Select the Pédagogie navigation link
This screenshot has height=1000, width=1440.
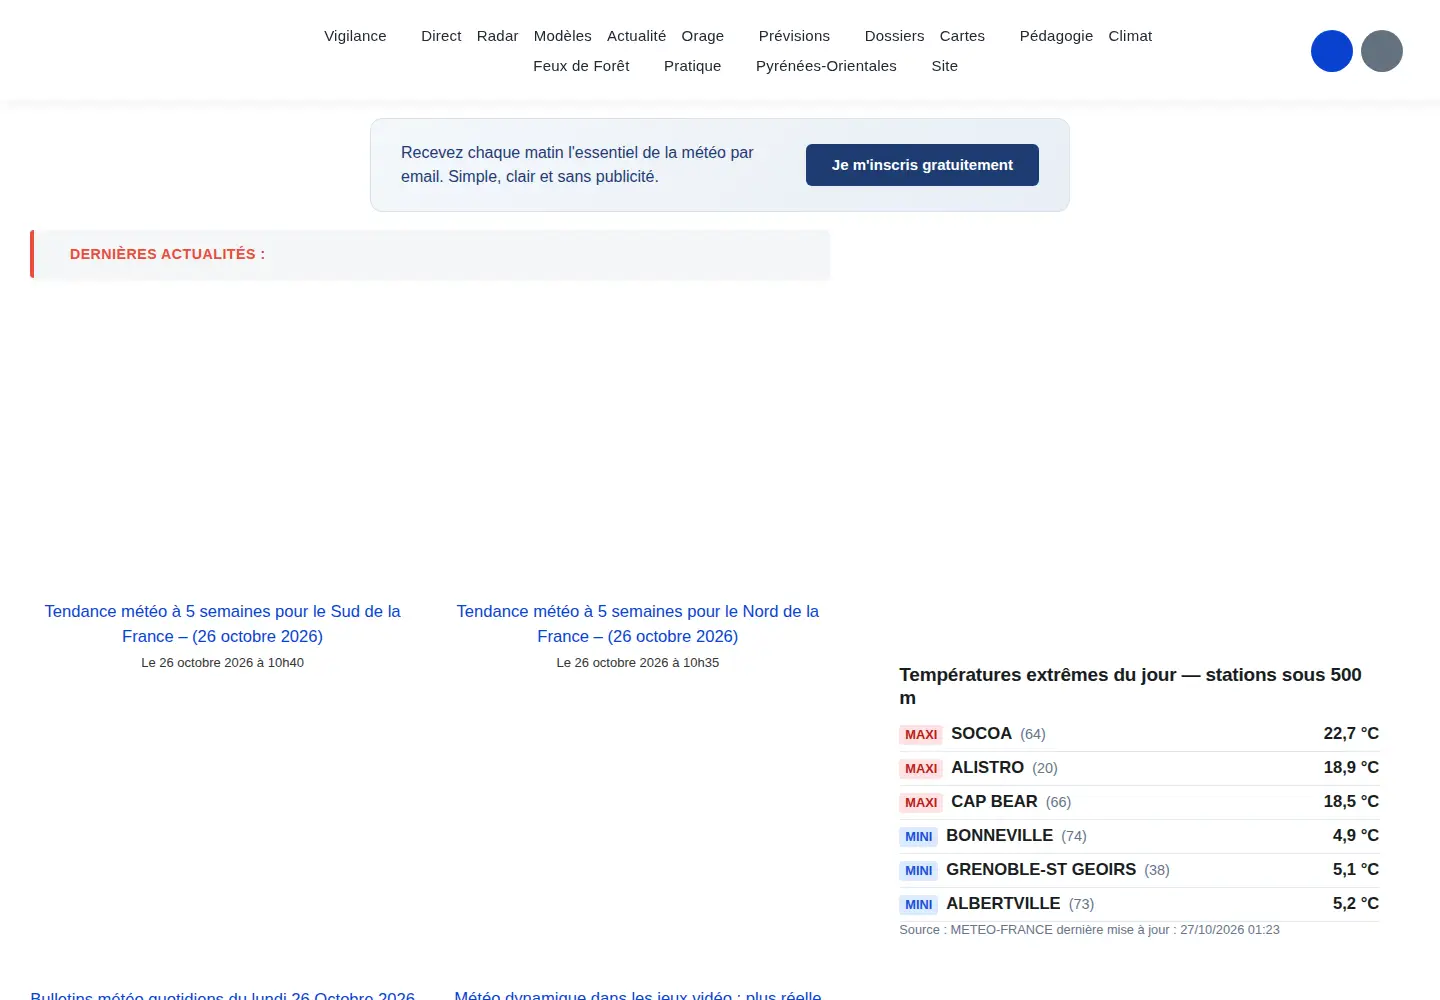(1056, 36)
